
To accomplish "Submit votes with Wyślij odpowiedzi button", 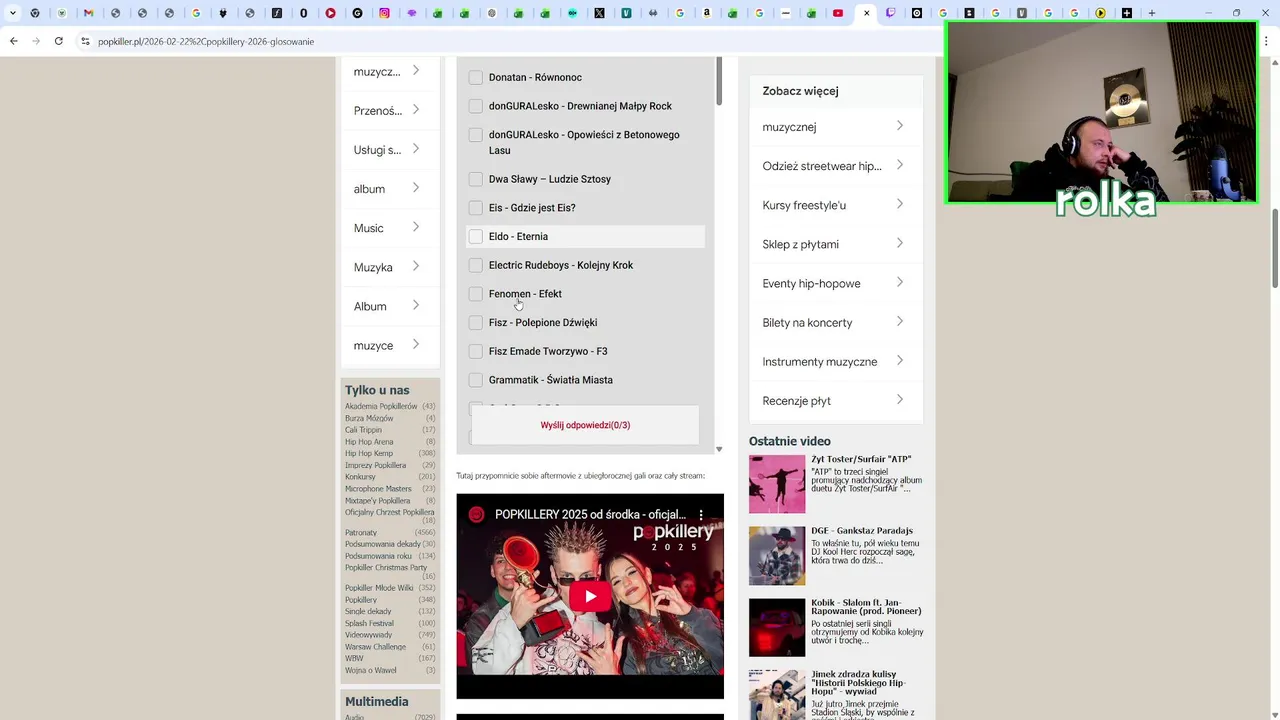I will pos(585,425).
